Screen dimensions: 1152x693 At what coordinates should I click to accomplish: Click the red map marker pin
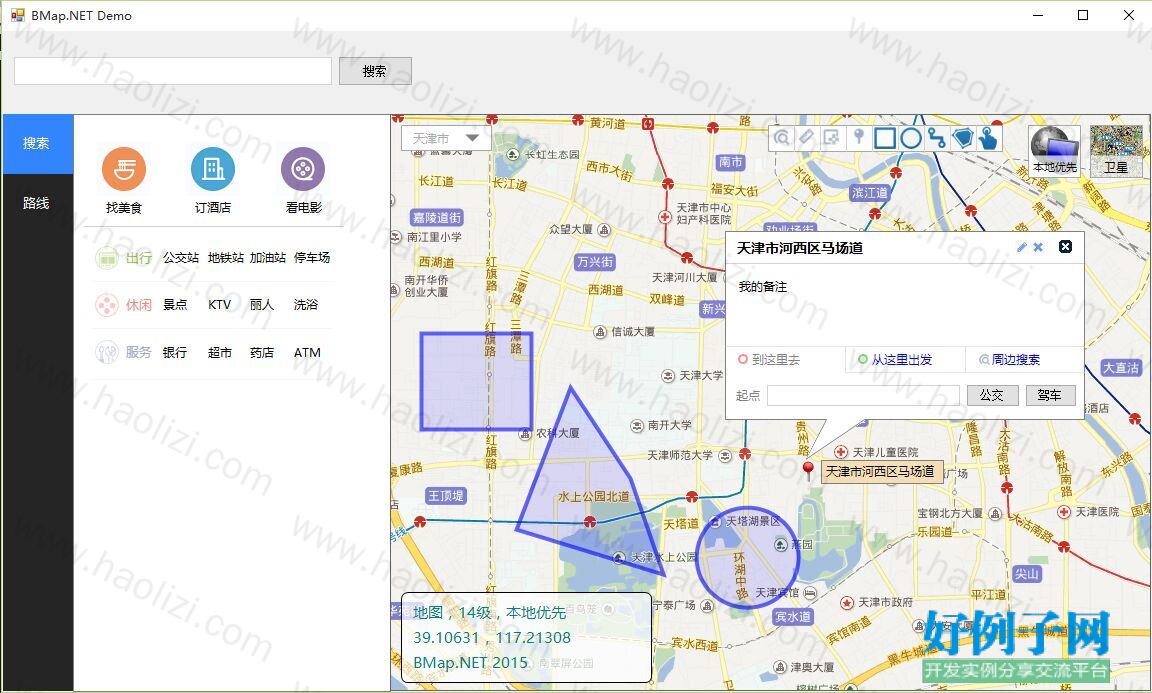point(808,470)
